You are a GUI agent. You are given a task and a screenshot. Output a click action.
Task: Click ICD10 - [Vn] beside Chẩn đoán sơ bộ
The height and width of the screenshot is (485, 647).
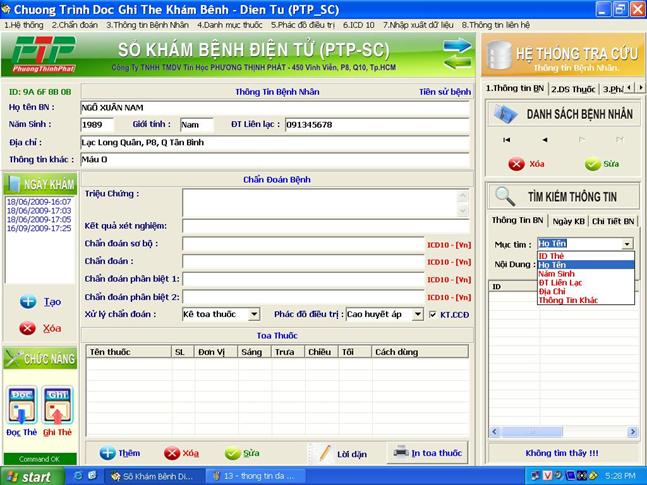coord(449,244)
